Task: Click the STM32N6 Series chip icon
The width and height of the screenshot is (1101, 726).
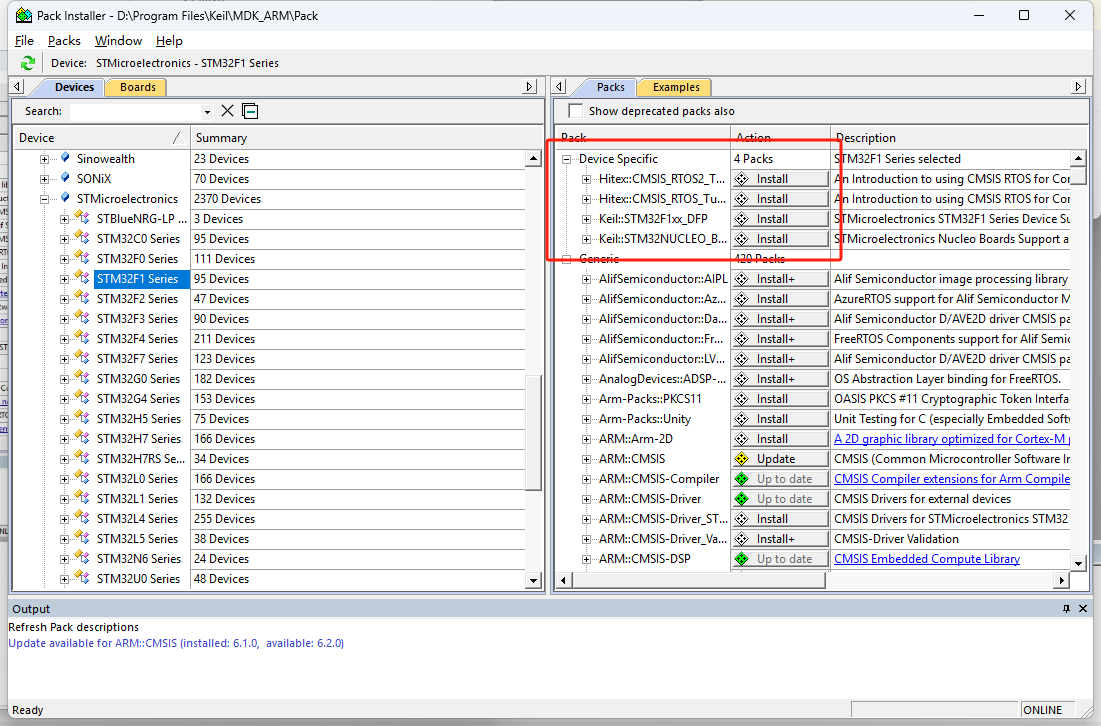Action: click(82, 558)
